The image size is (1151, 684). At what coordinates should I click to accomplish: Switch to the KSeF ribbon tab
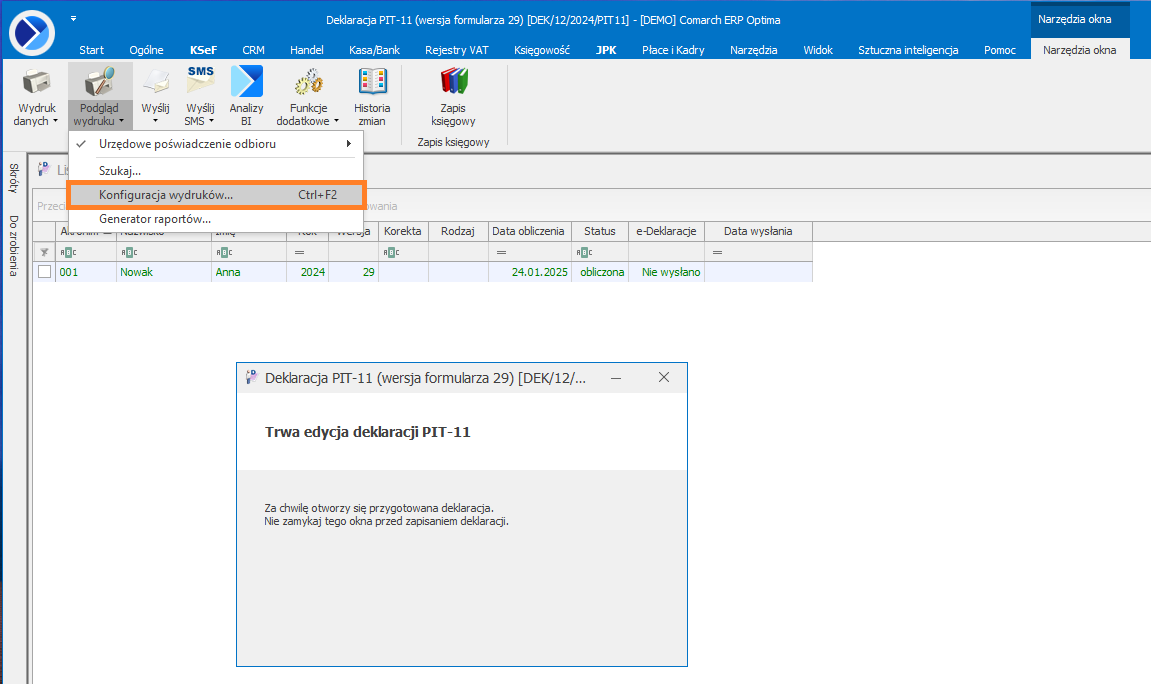pos(203,50)
